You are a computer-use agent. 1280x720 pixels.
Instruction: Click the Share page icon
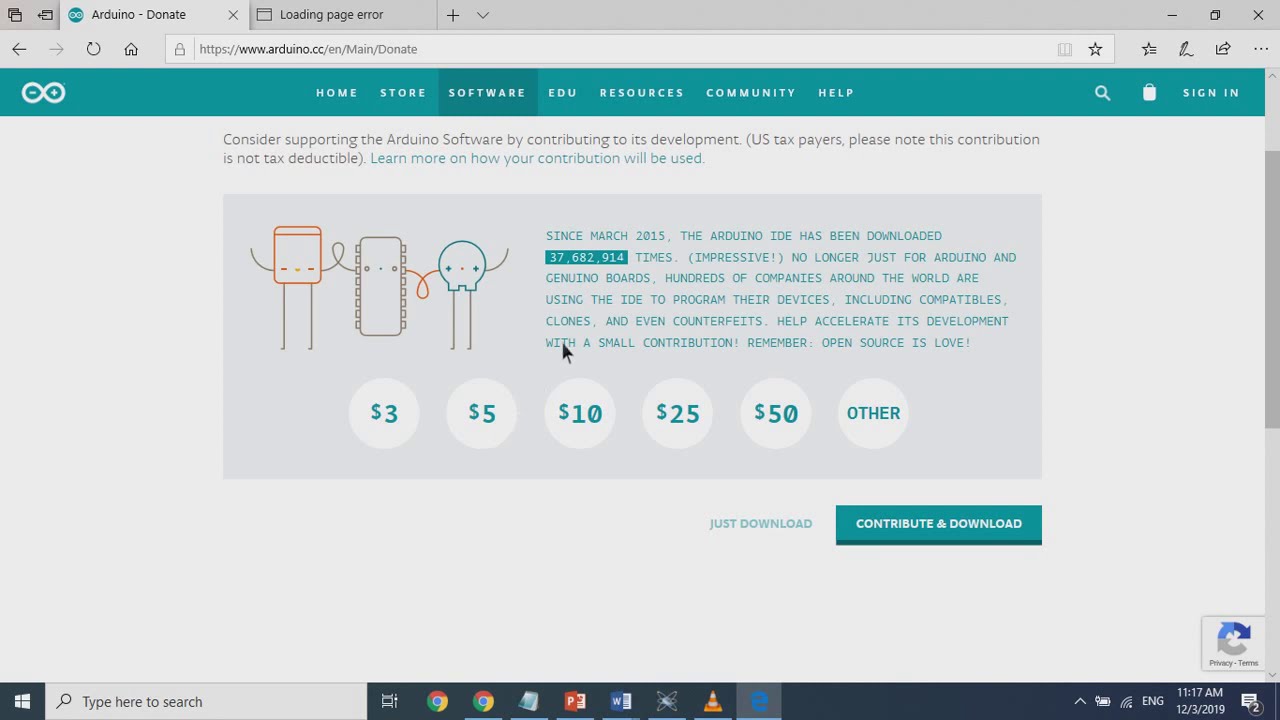(x=1222, y=49)
